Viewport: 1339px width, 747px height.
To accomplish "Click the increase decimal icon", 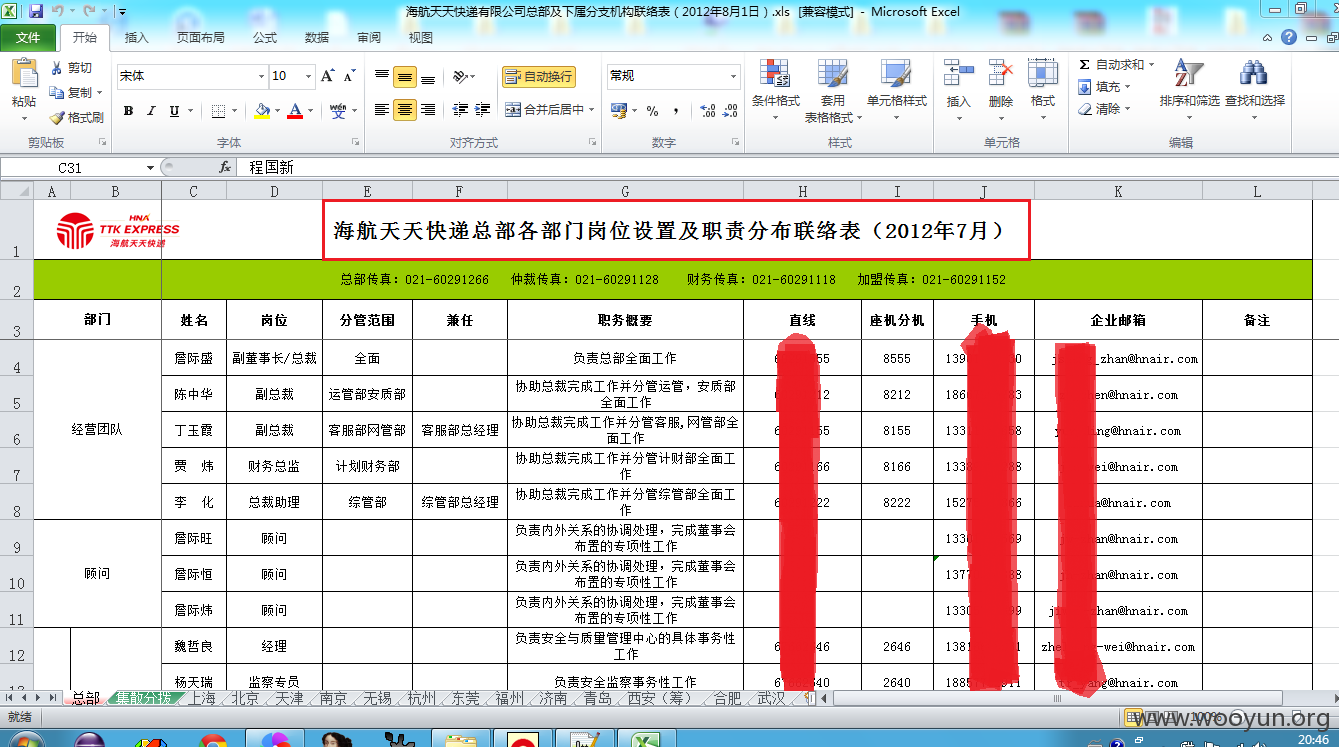I will [x=708, y=110].
